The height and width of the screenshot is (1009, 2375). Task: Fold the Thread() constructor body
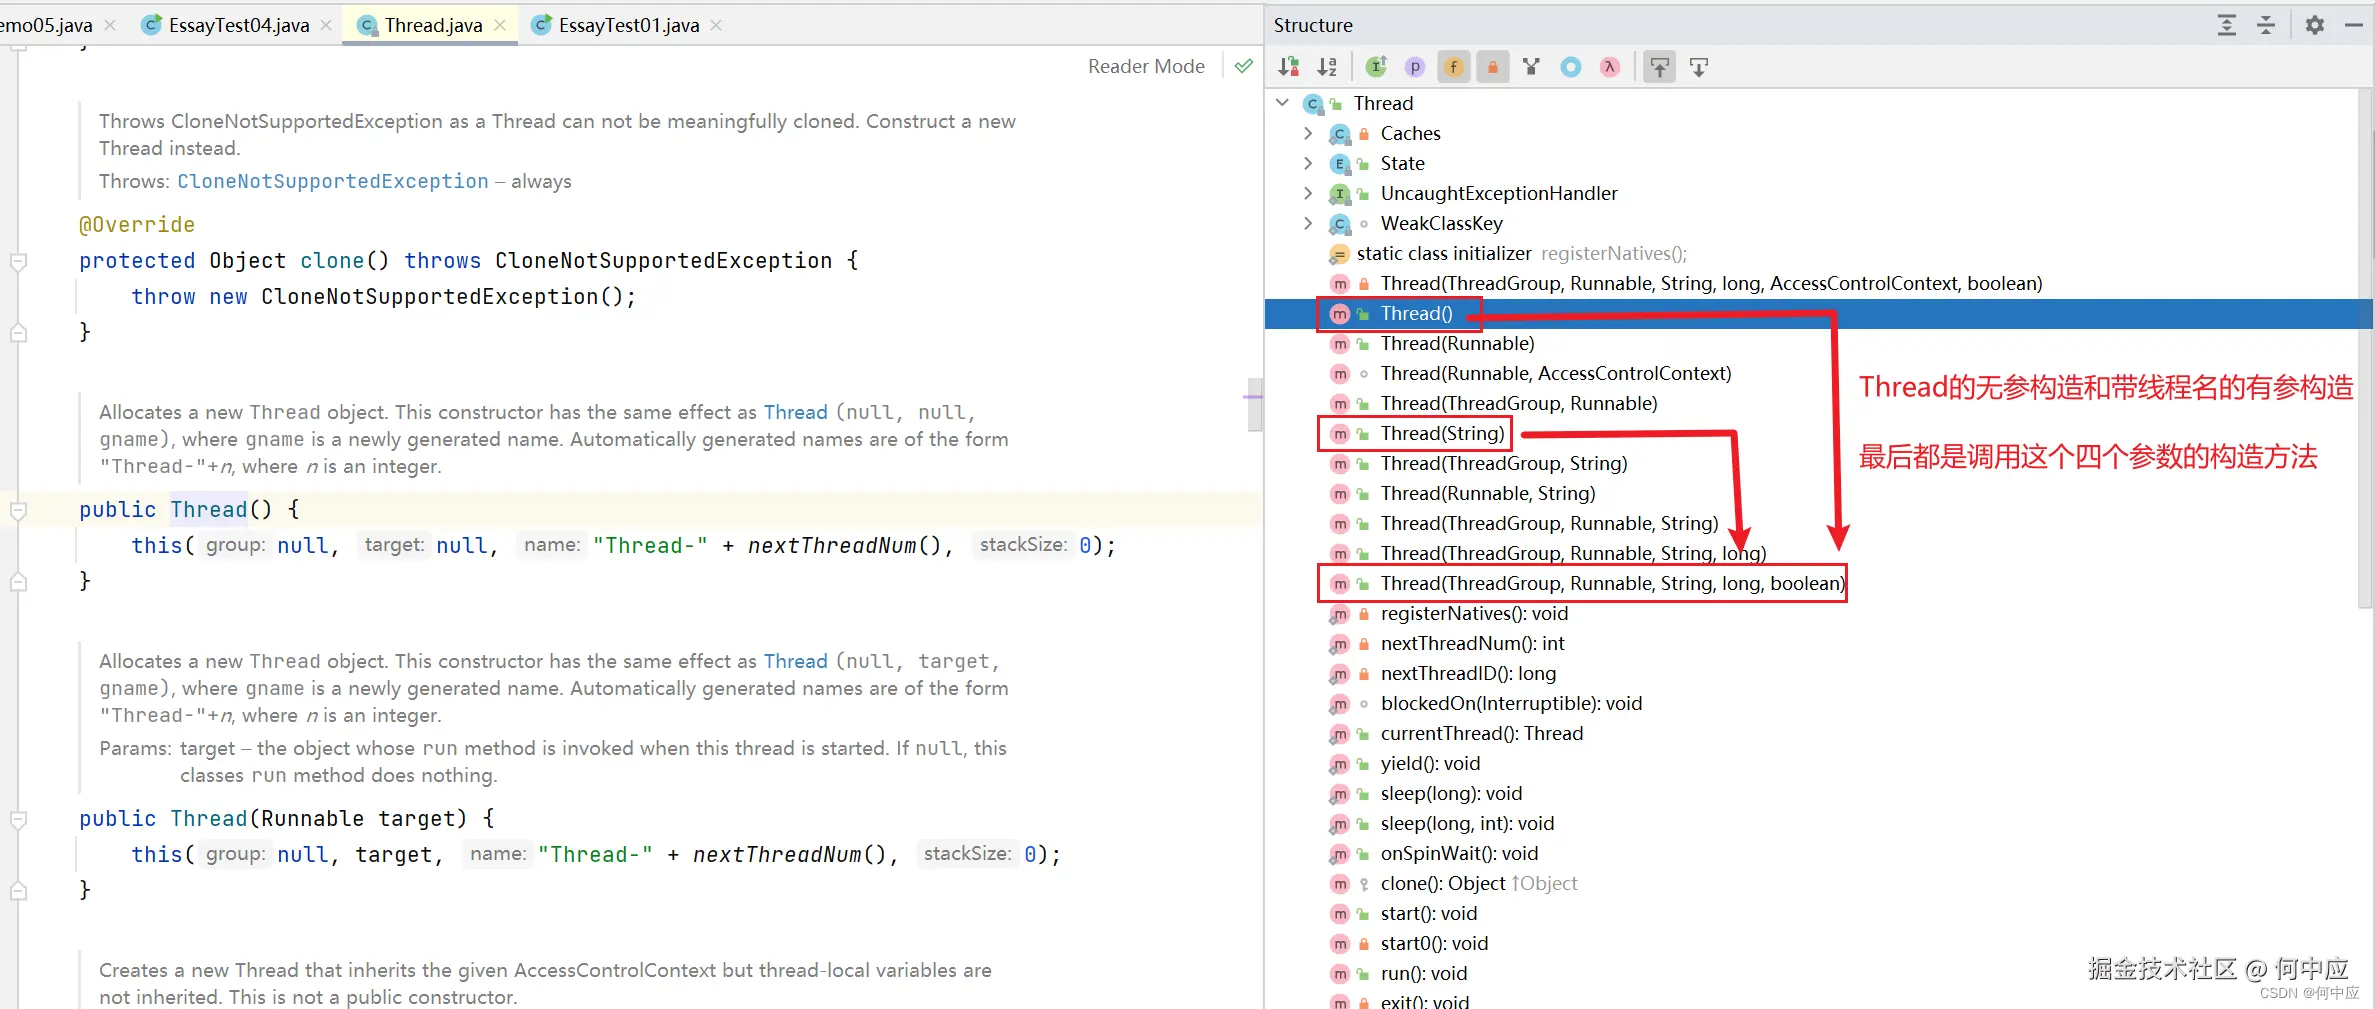(x=18, y=511)
